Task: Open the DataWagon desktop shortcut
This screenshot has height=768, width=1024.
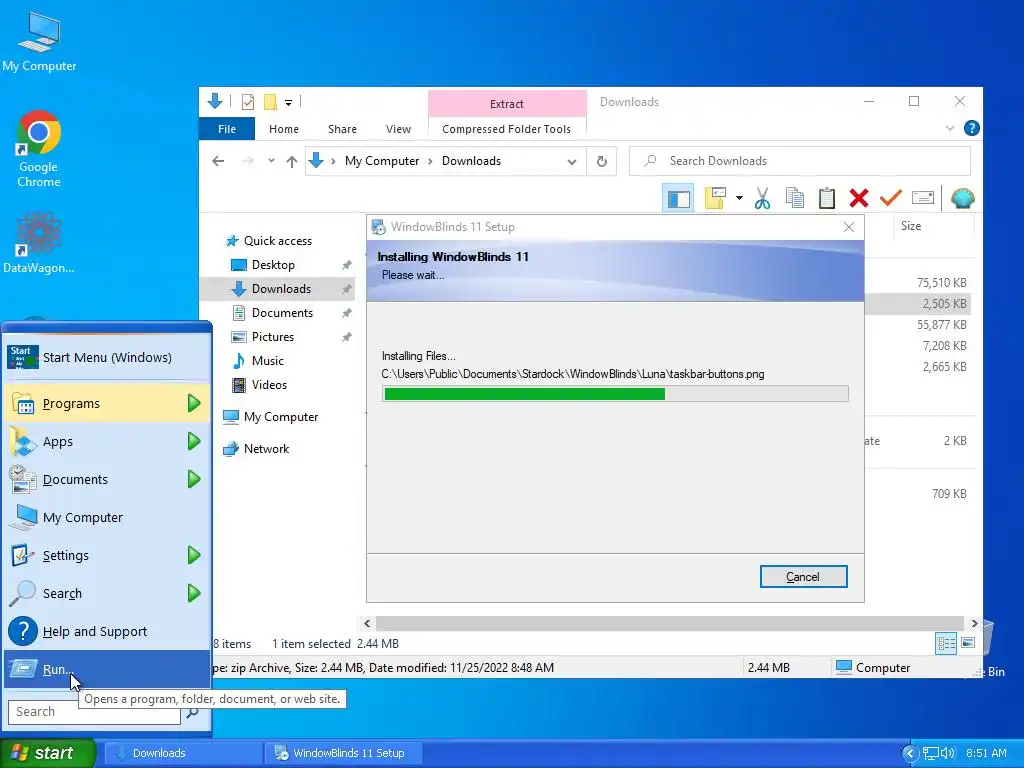Action: (x=39, y=242)
